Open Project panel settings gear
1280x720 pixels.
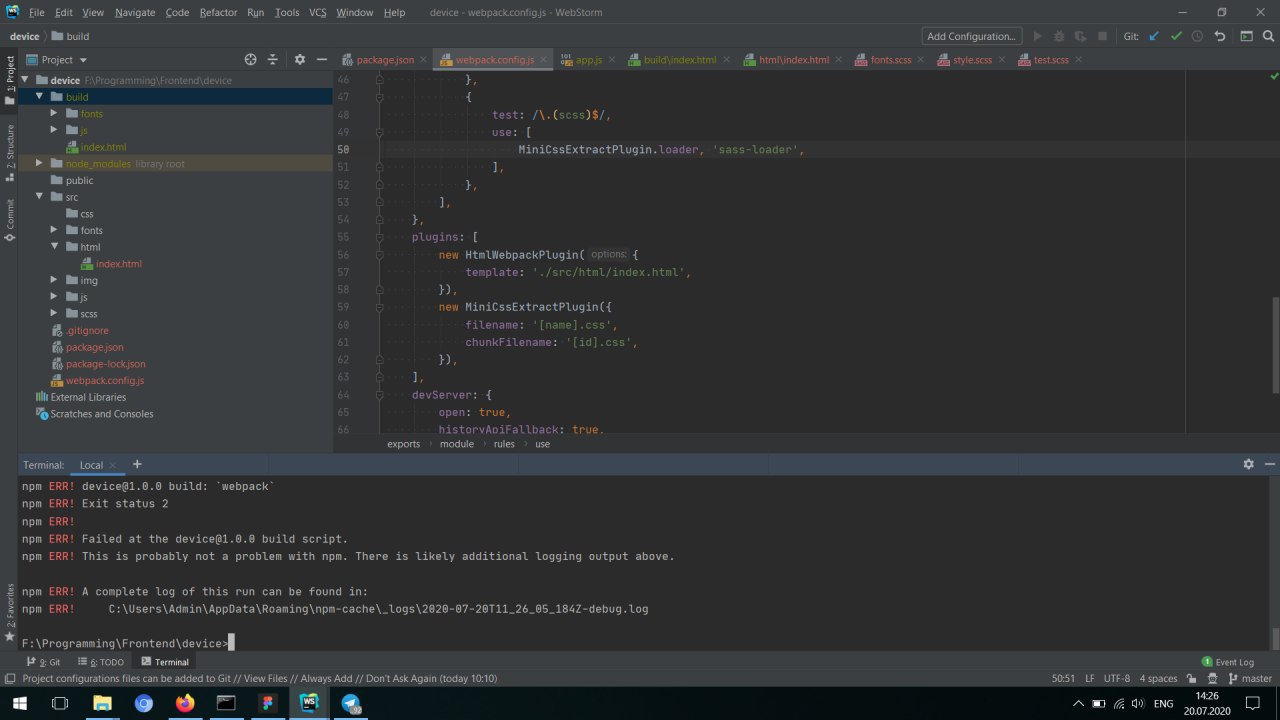click(299, 60)
